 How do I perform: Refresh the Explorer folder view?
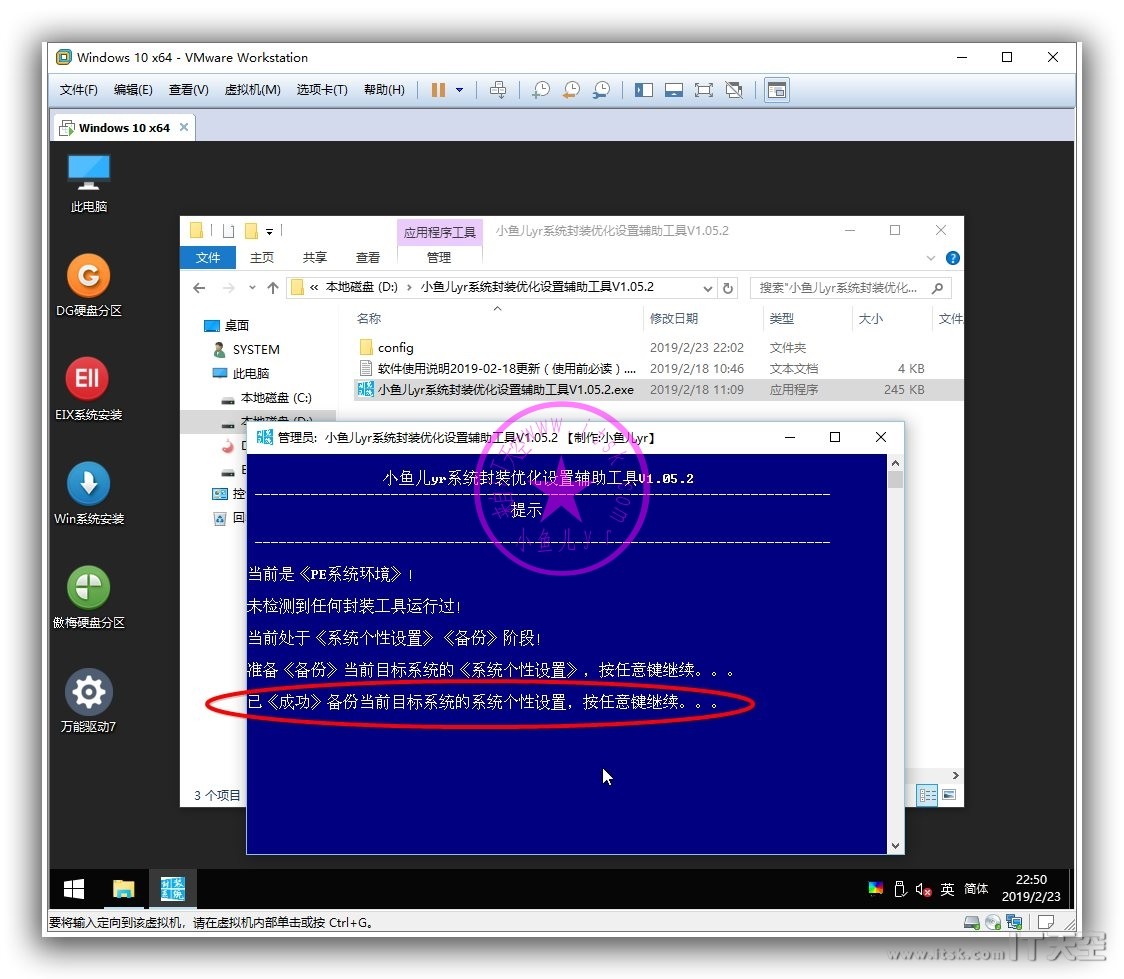pyautogui.click(x=728, y=288)
